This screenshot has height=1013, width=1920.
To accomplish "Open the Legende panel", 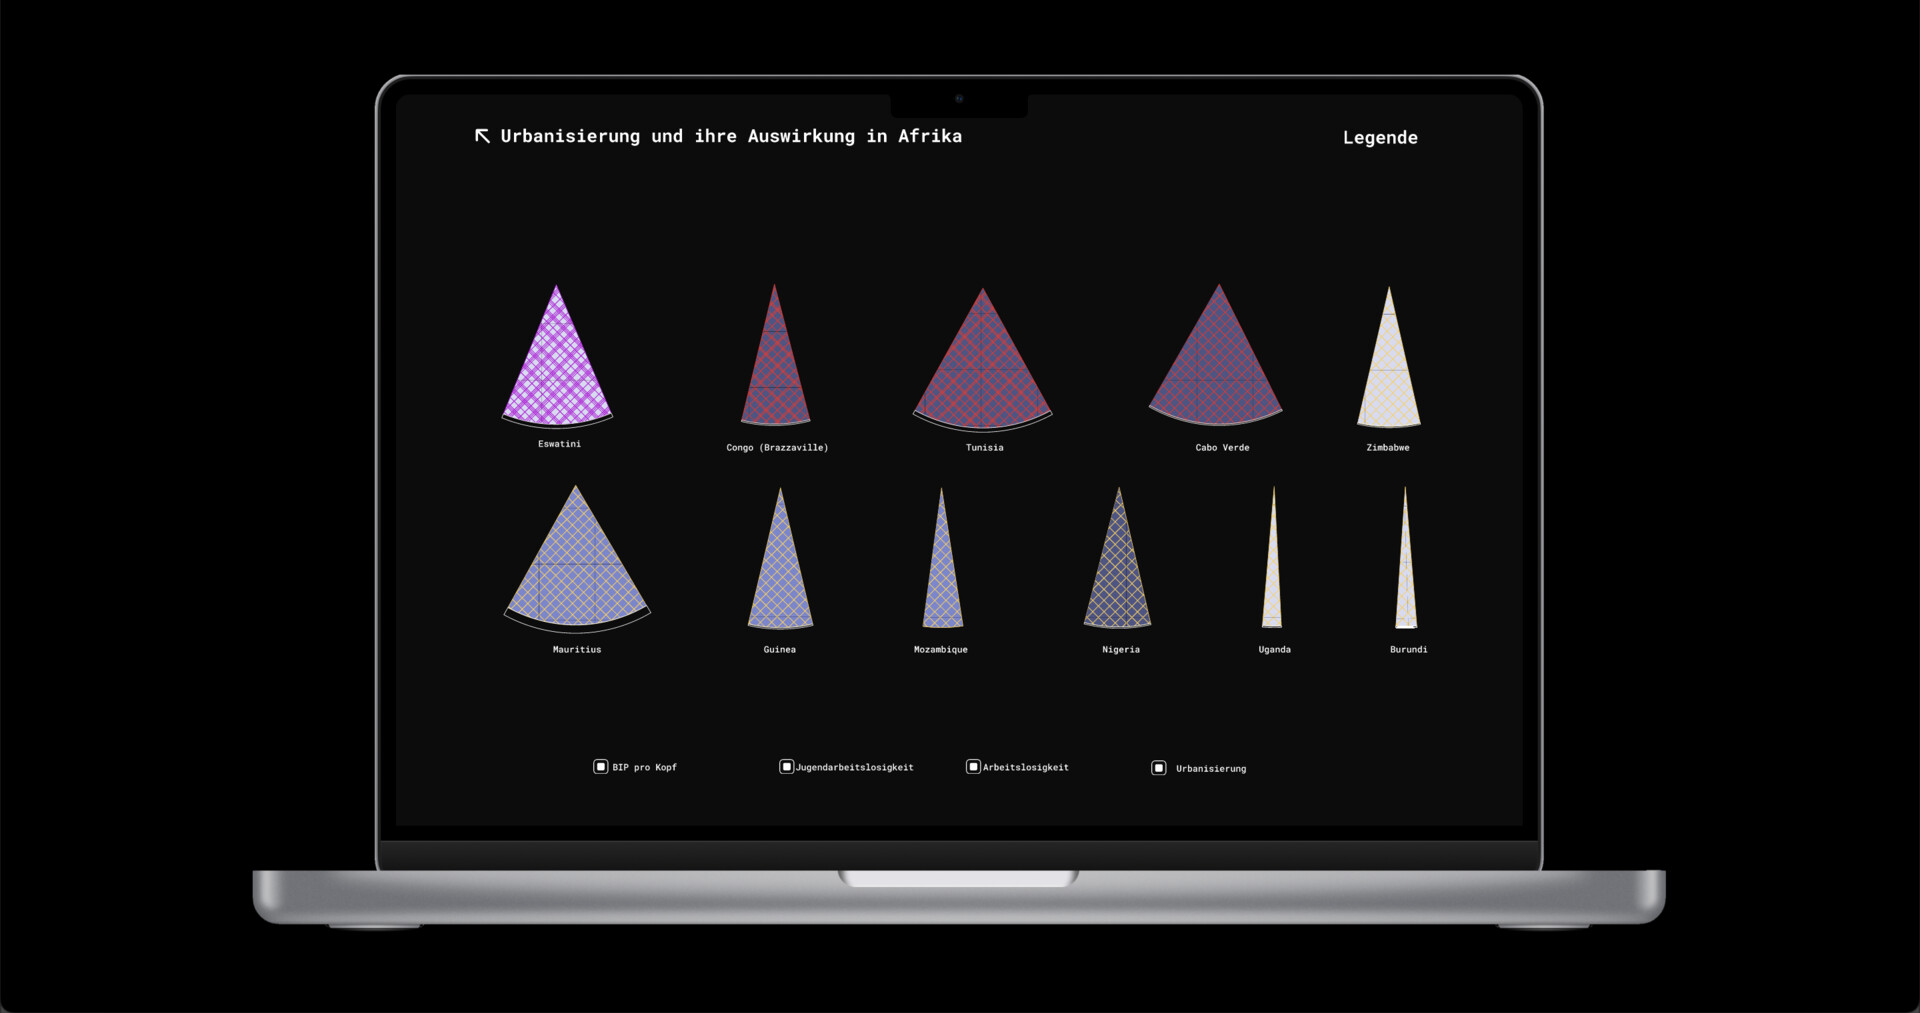I will pos(1380,138).
